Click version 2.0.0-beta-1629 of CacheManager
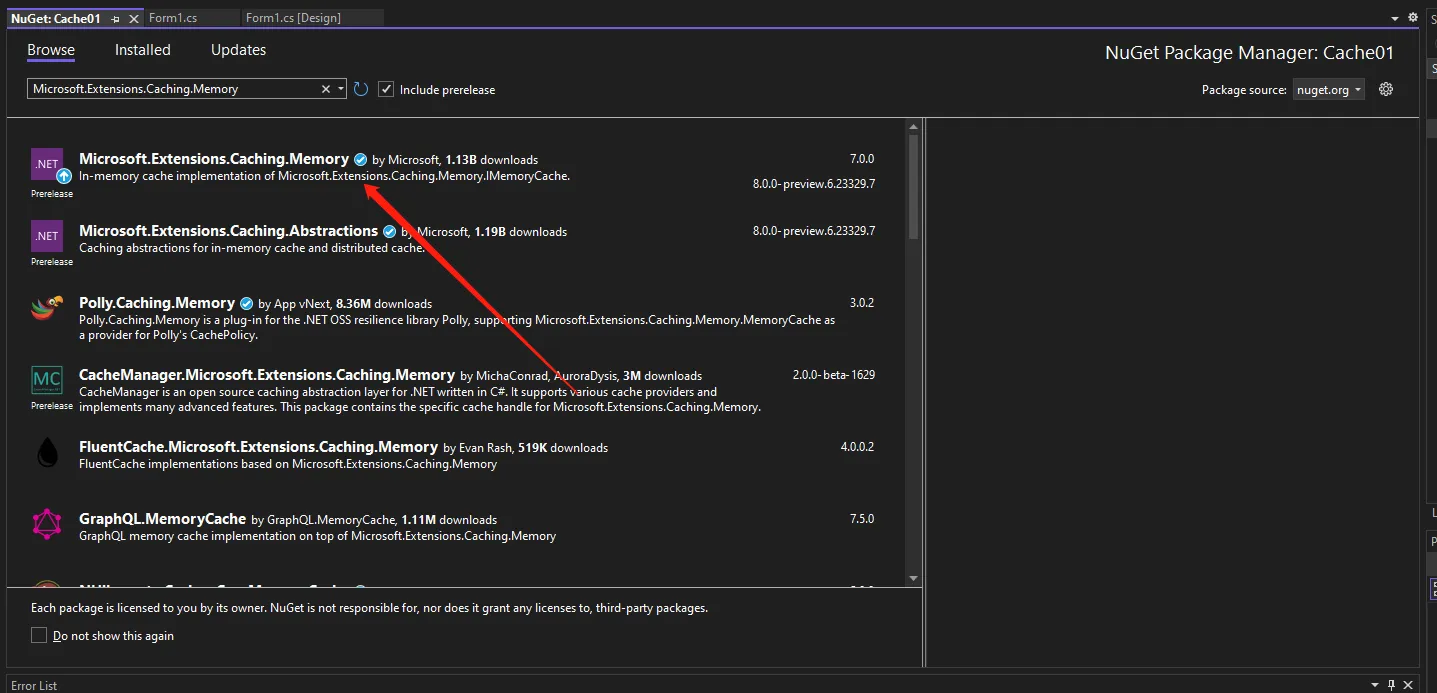The image size is (1437, 693). pos(834,375)
